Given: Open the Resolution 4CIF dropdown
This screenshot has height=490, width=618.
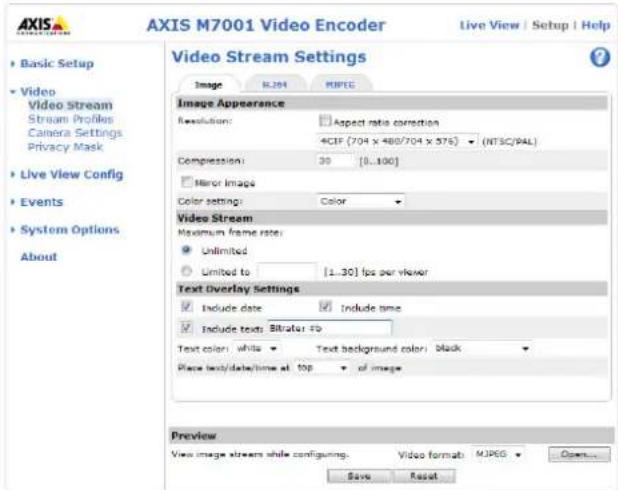Looking at the screenshot, I should coord(397,141).
